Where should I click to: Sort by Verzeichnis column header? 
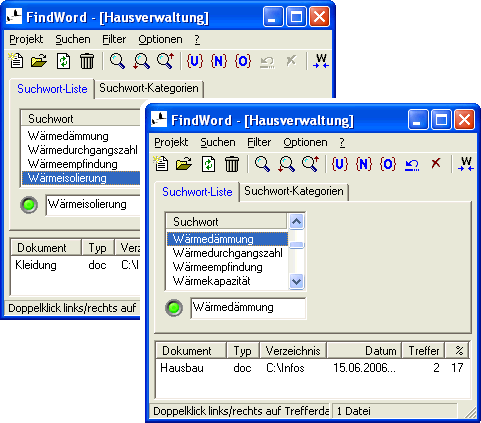[x=293, y=351]
